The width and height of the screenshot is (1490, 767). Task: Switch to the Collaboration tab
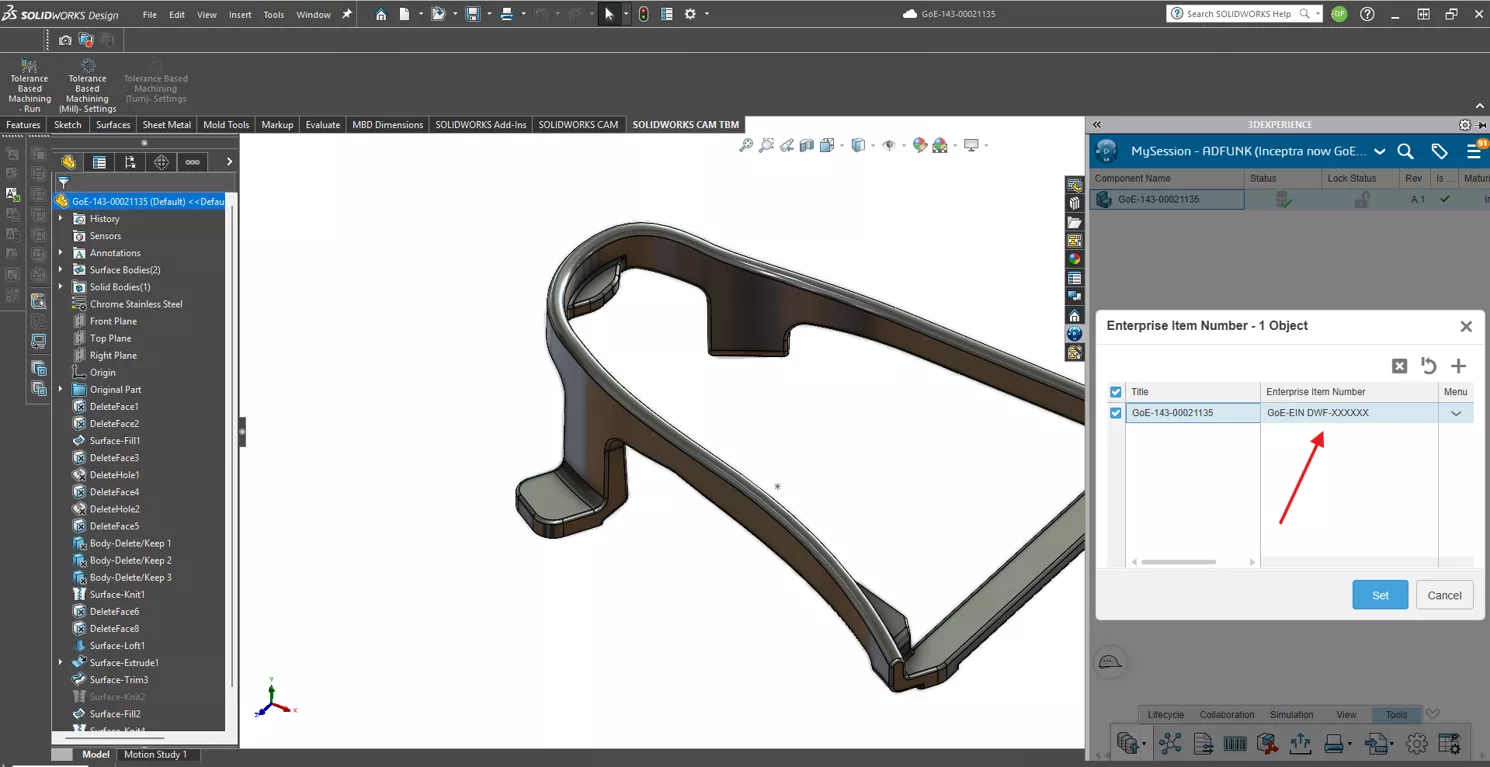point(1227,715)
